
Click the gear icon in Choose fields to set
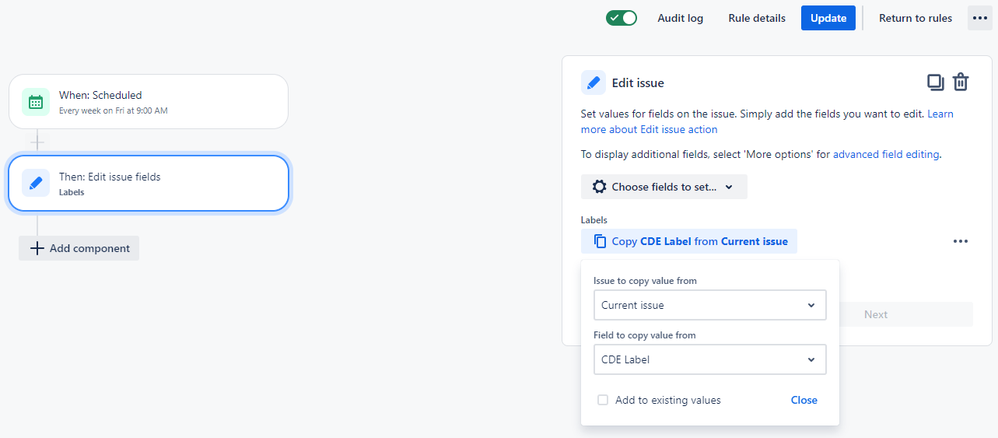[599, 187]
